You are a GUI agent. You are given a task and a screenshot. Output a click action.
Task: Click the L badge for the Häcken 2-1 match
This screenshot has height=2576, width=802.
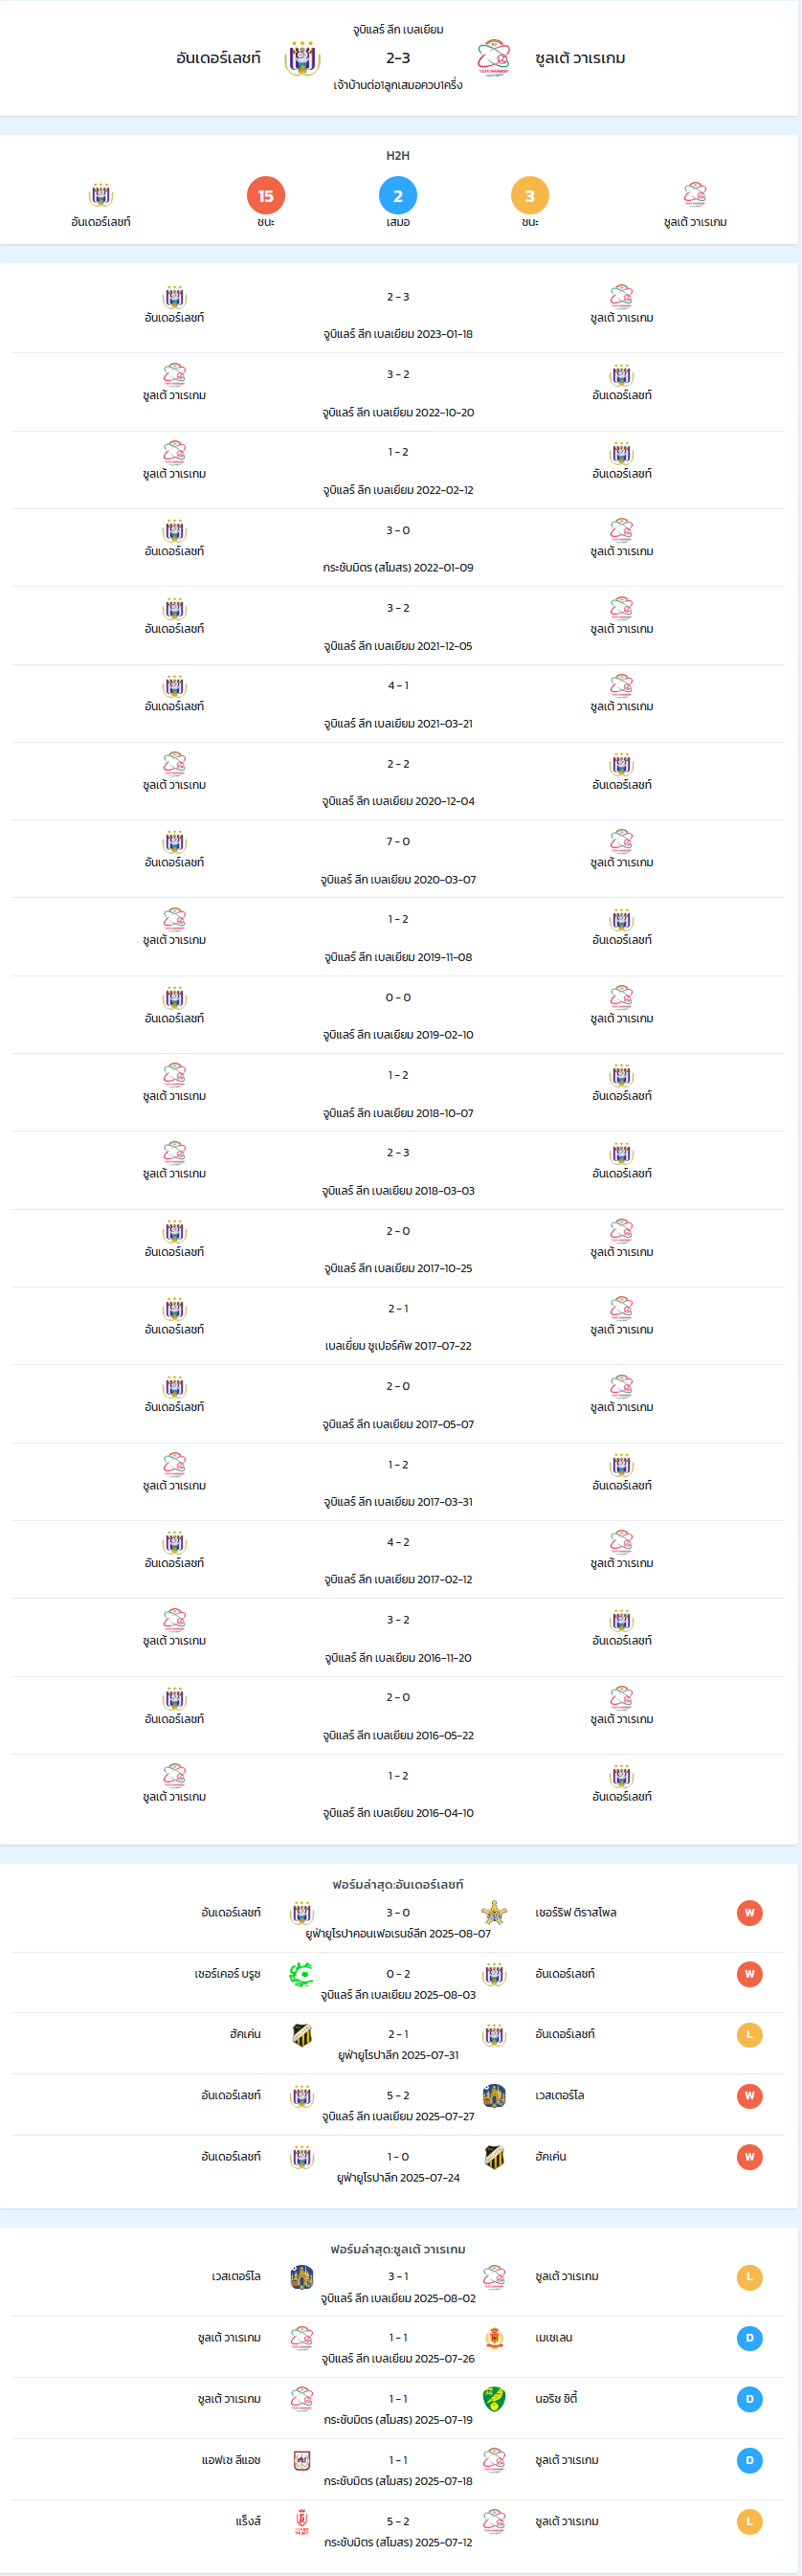click(x=750, y=2035)
